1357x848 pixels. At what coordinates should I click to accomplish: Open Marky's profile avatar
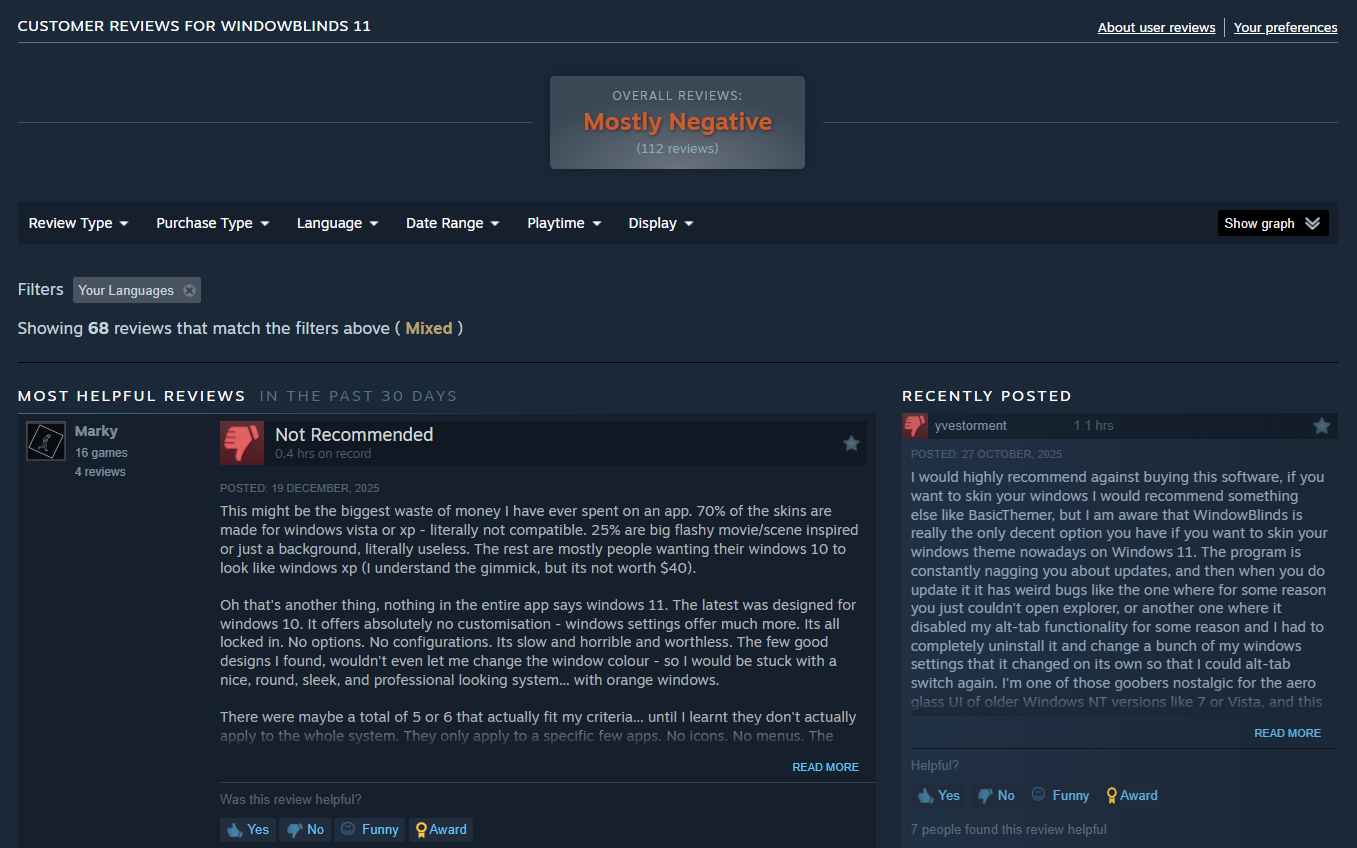click(46, 441)
